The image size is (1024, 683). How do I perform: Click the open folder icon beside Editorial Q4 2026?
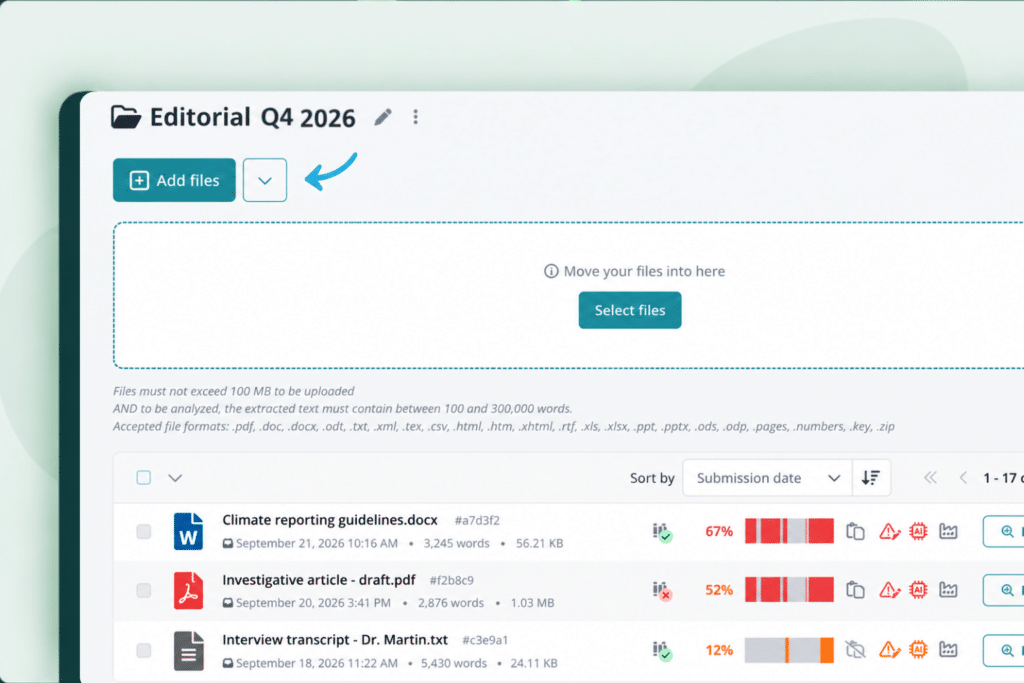pos(126,117)
